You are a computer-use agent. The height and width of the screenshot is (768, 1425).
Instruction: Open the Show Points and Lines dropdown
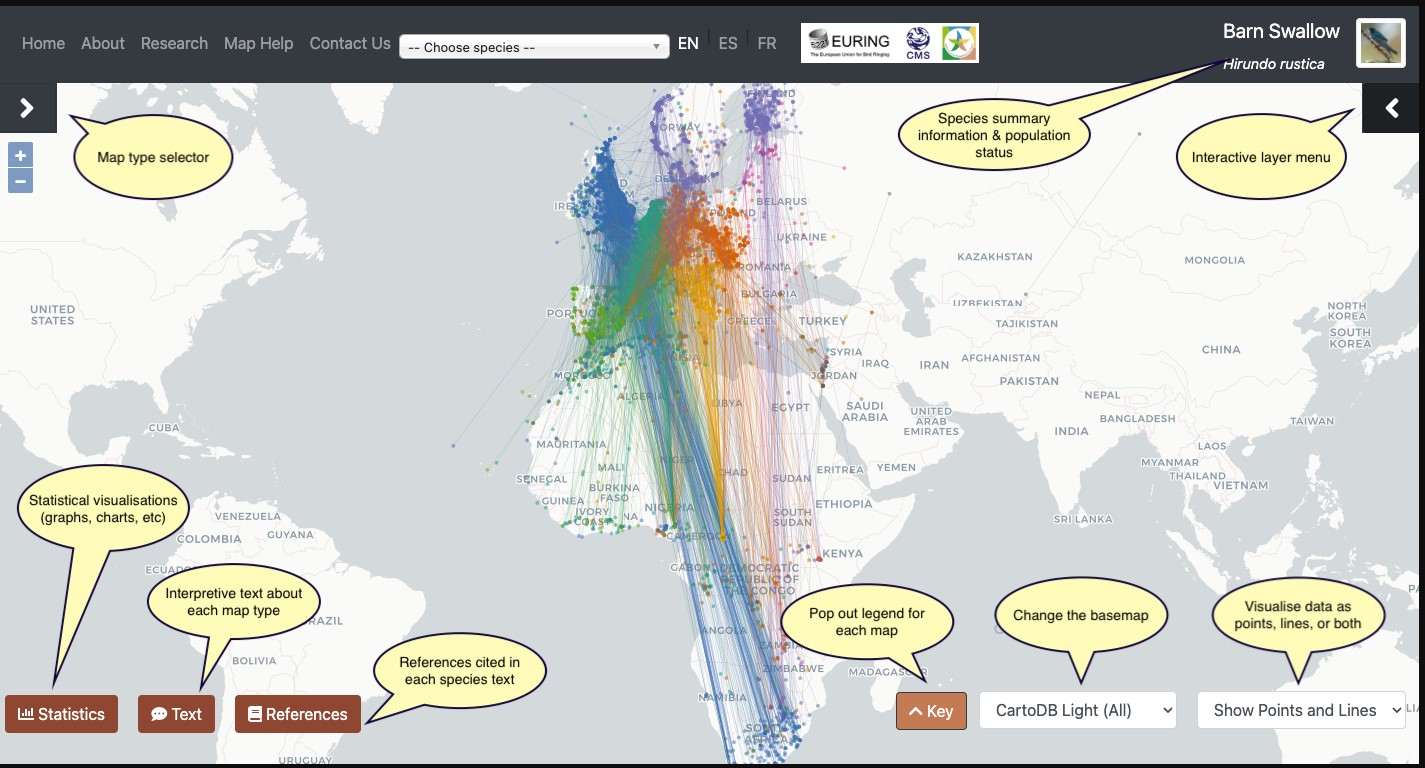tap(1301, 710)
